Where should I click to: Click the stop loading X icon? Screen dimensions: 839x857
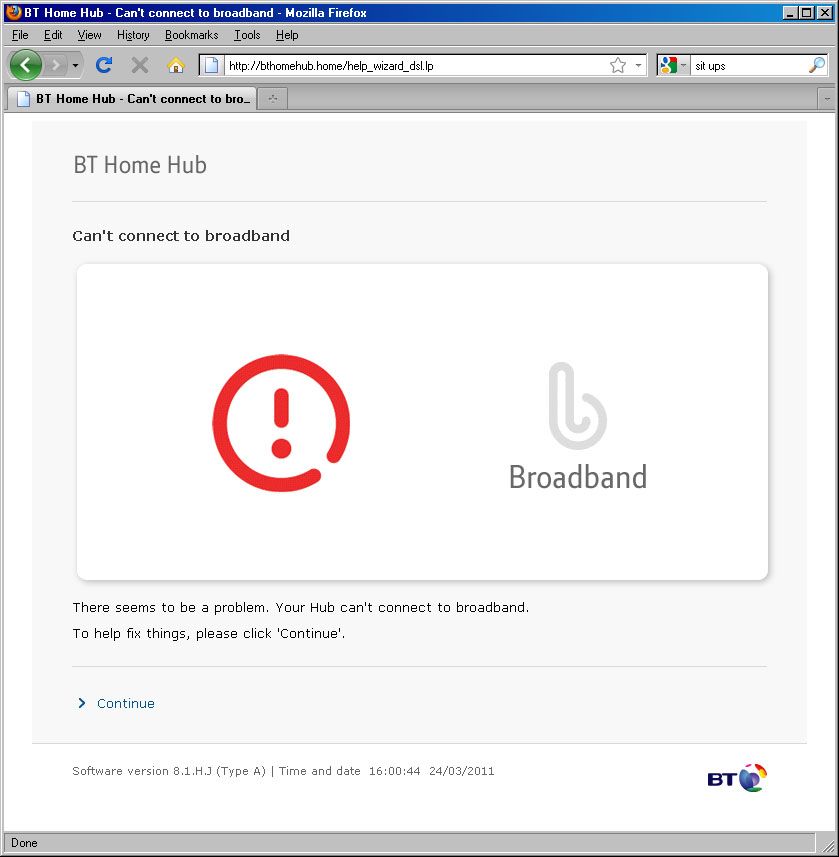click(140, 66)
